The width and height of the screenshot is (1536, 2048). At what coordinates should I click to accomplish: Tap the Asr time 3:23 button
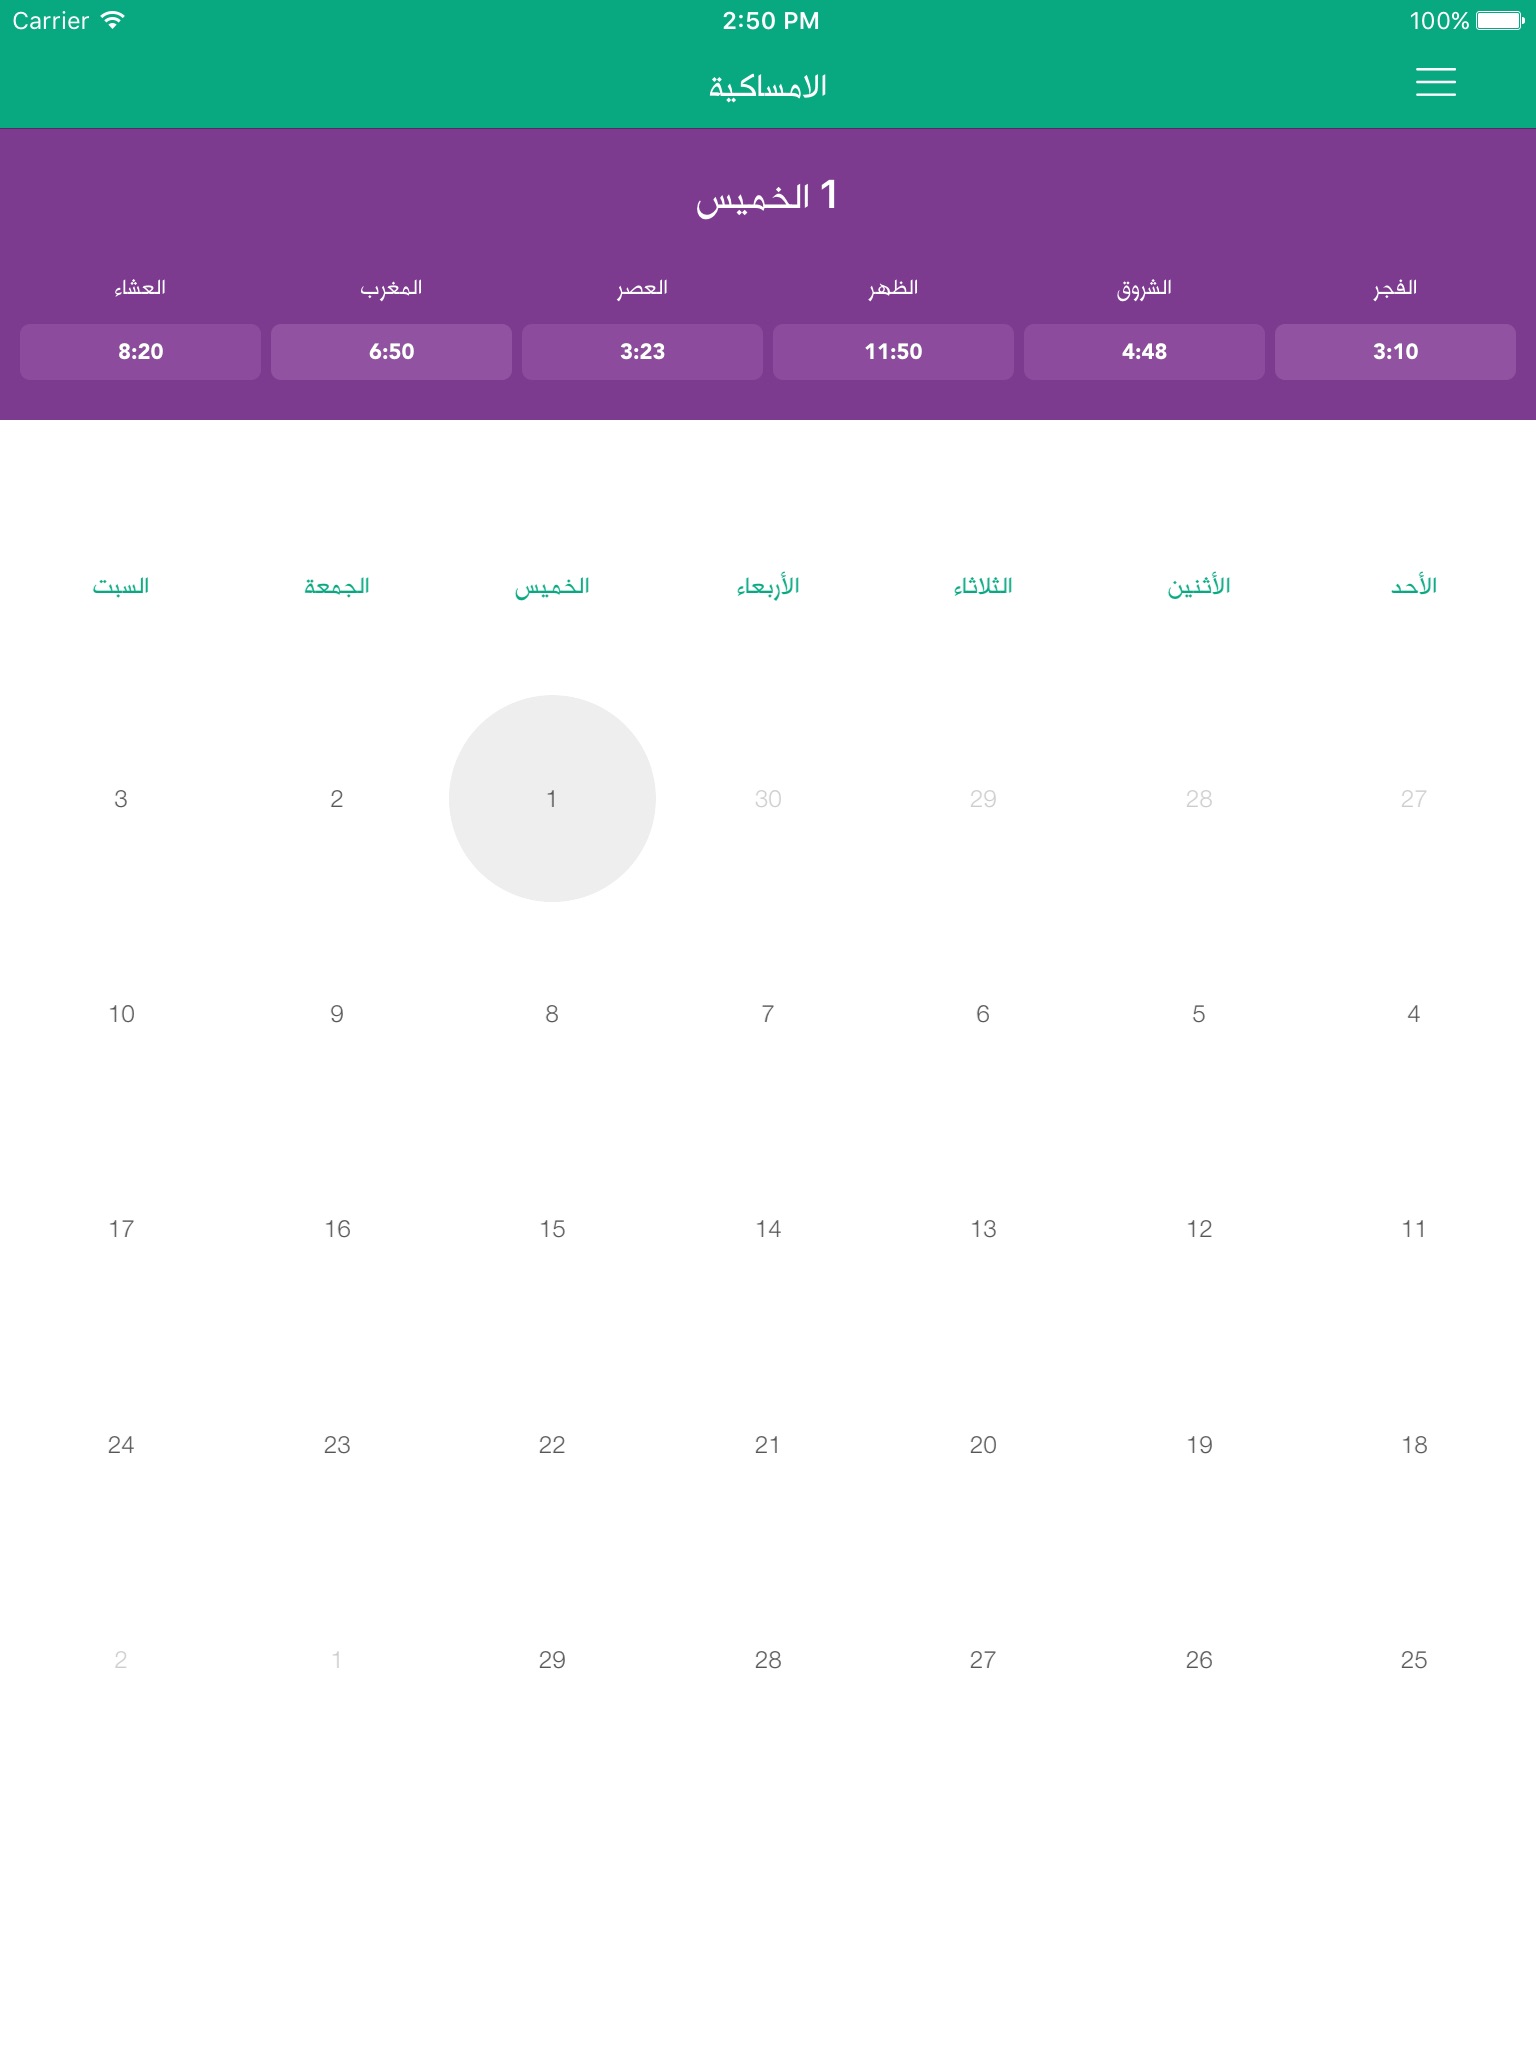tap(642, 351)
